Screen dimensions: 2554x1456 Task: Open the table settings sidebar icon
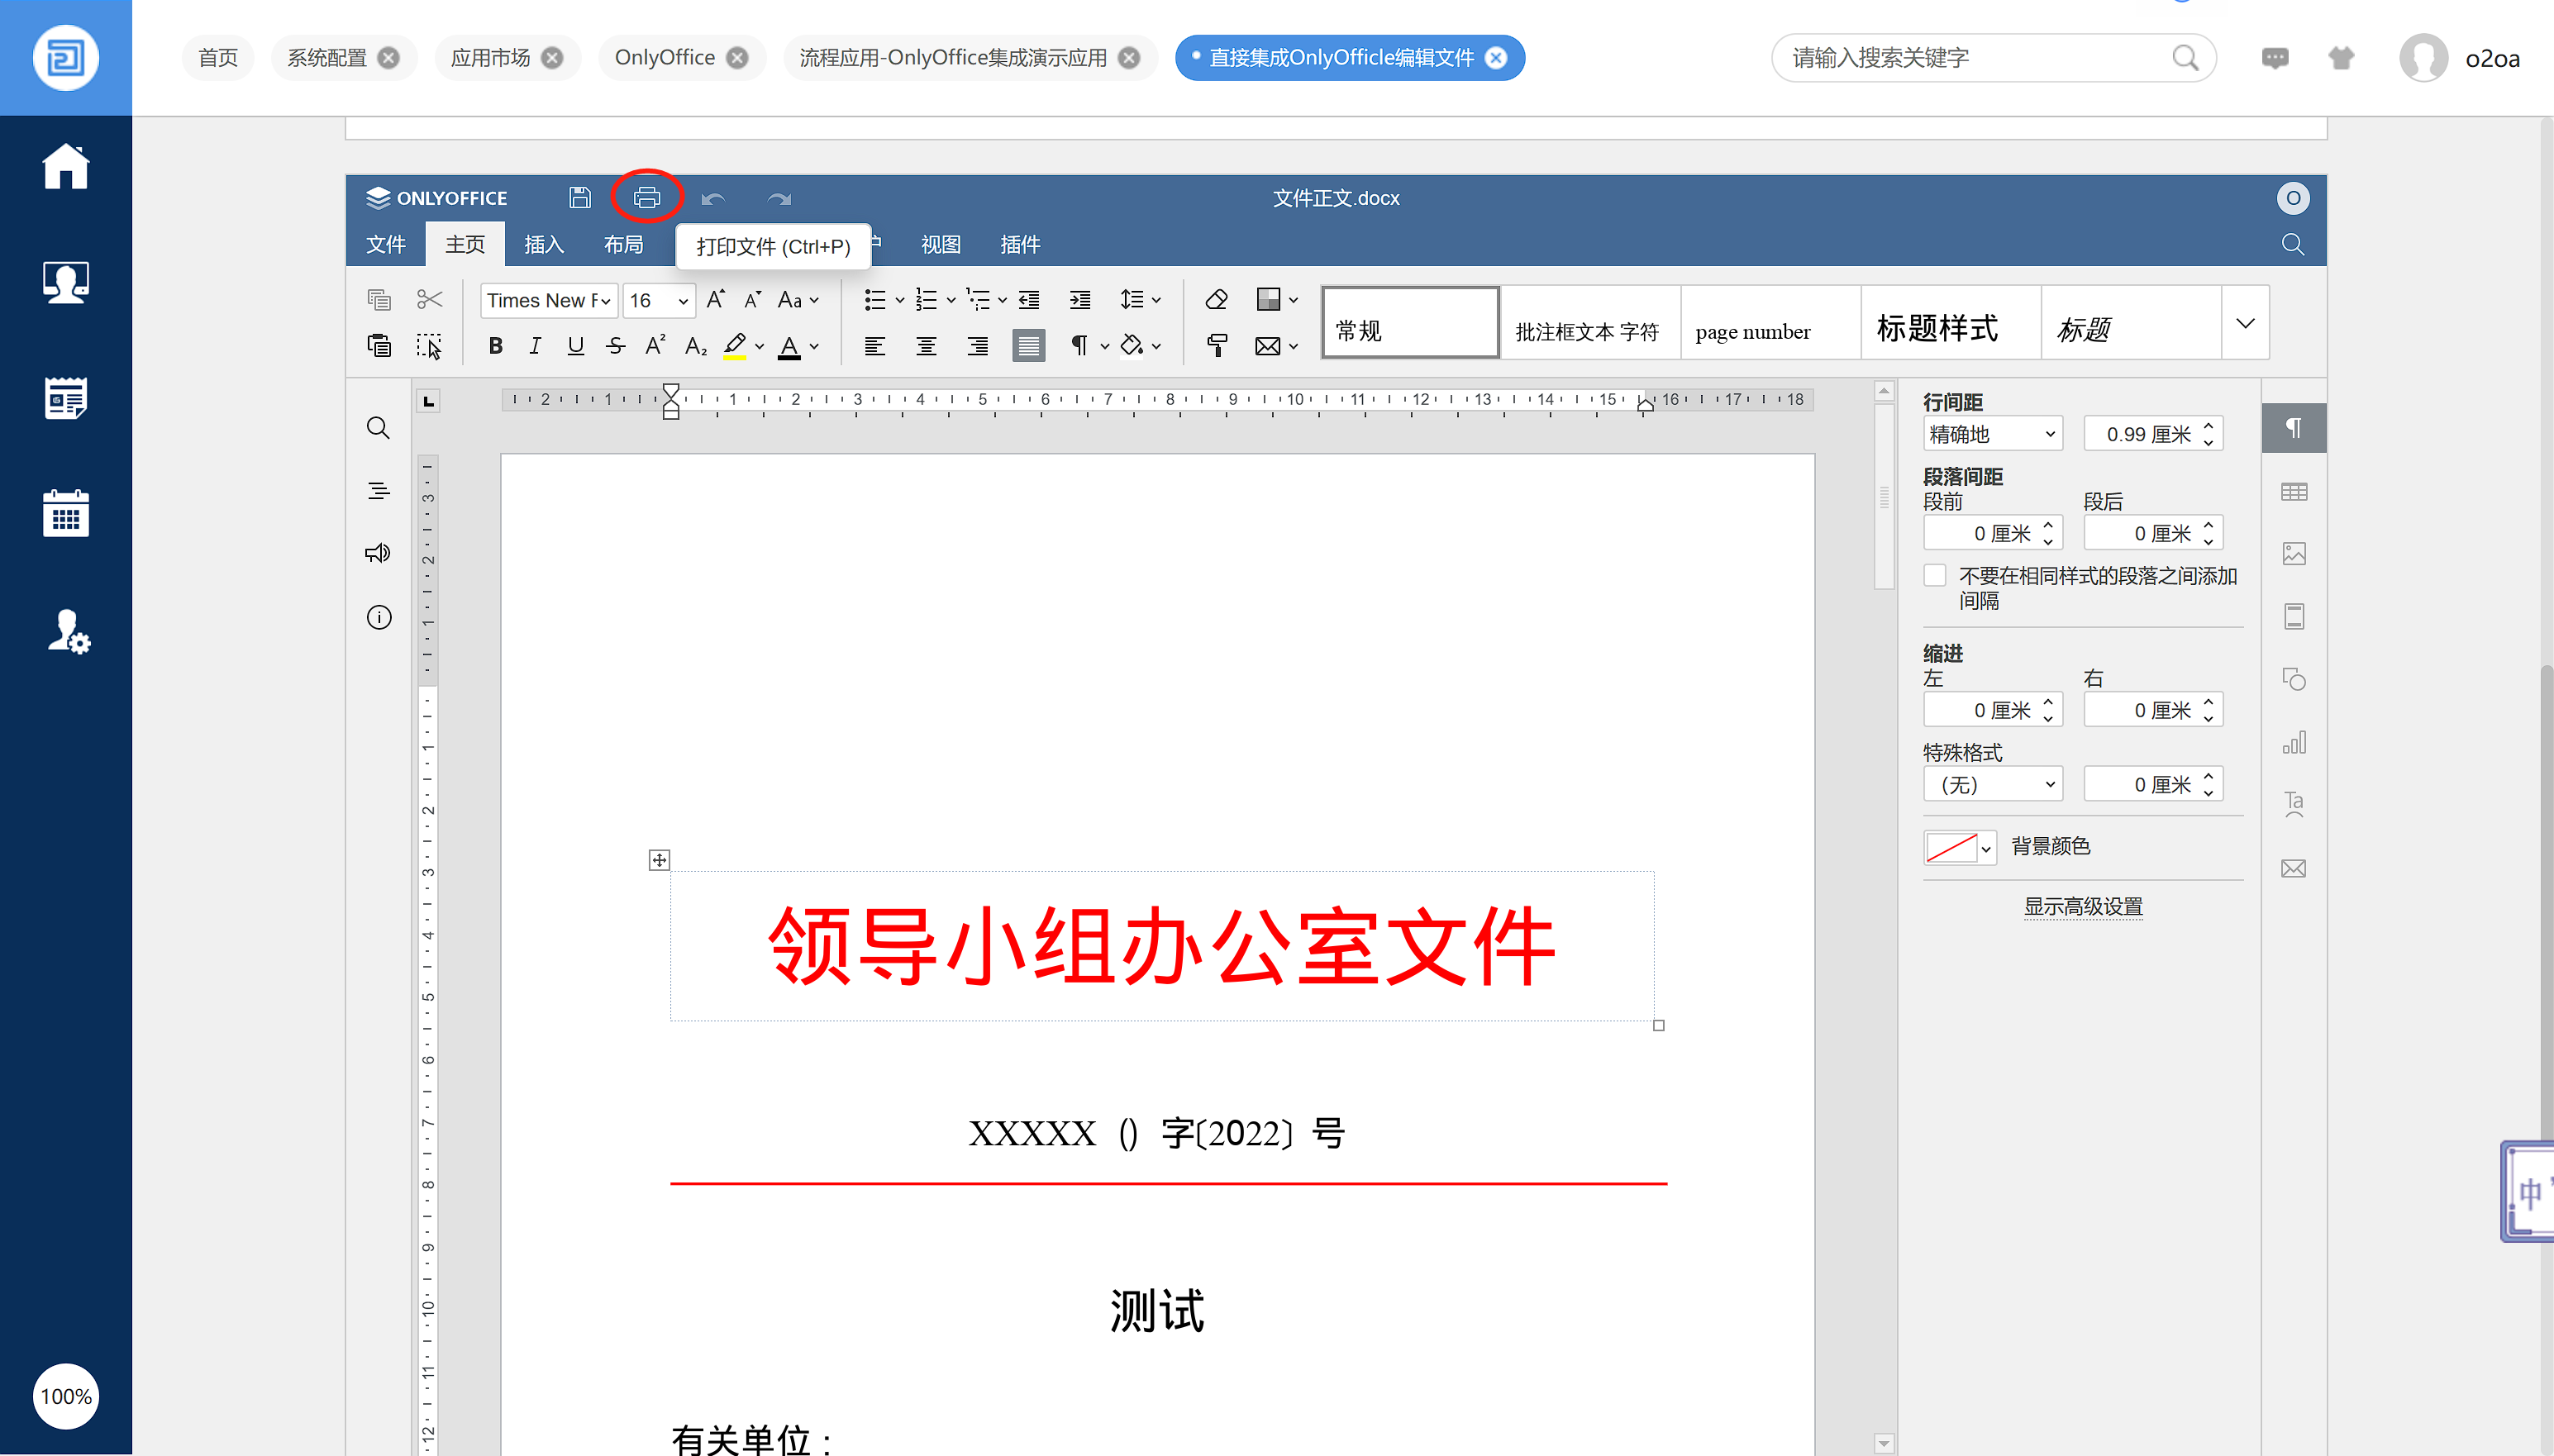click(x=2293, y=492)
